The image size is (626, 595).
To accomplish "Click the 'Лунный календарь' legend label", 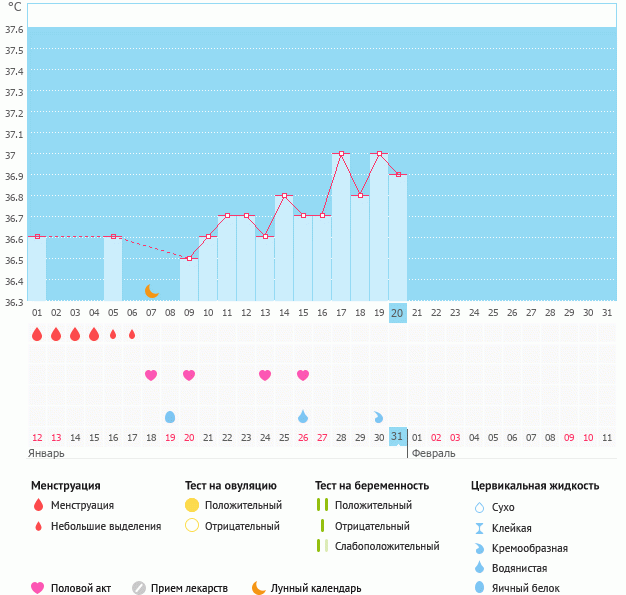I will (x=317, y=588).
